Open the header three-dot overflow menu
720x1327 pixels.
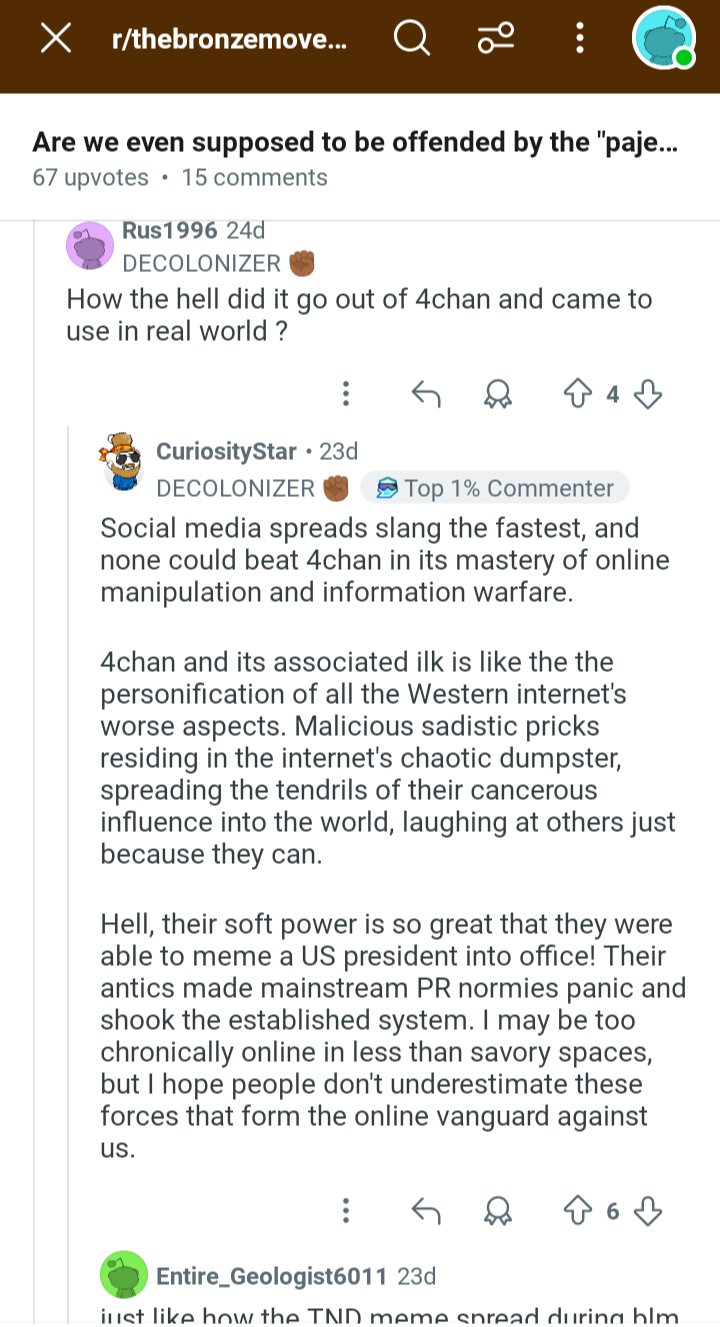tap(580, 39)
